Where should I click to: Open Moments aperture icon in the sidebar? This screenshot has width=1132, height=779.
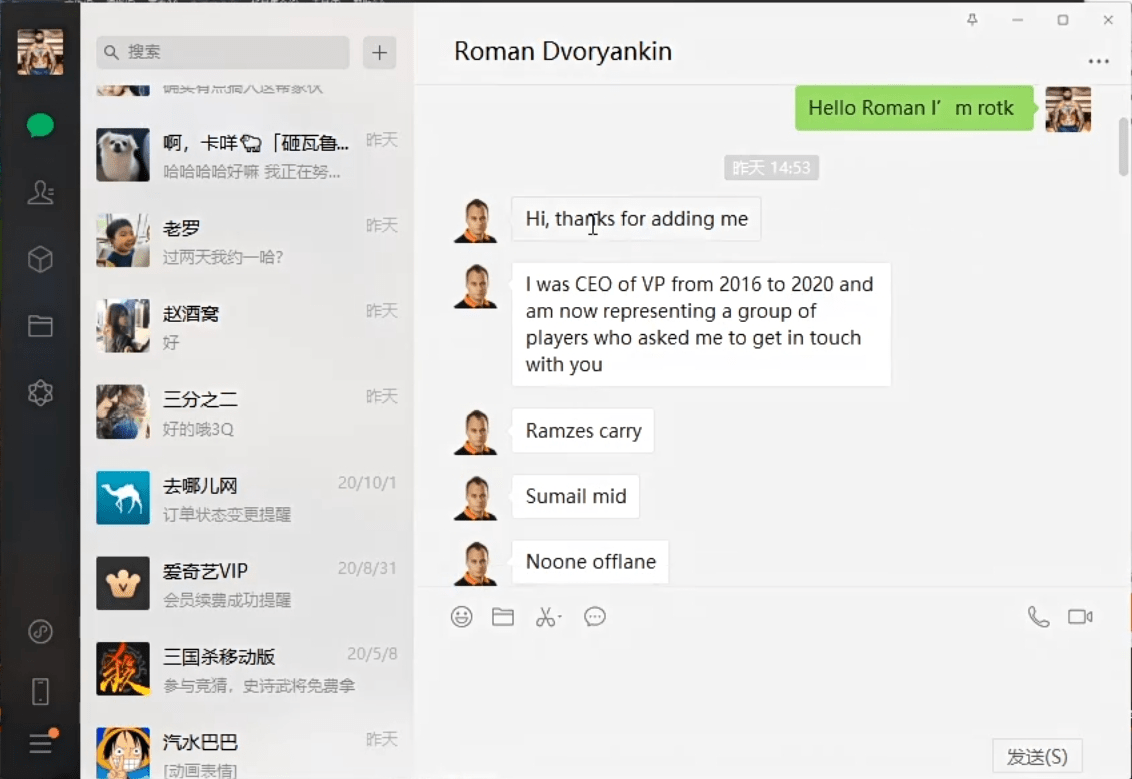40,393
